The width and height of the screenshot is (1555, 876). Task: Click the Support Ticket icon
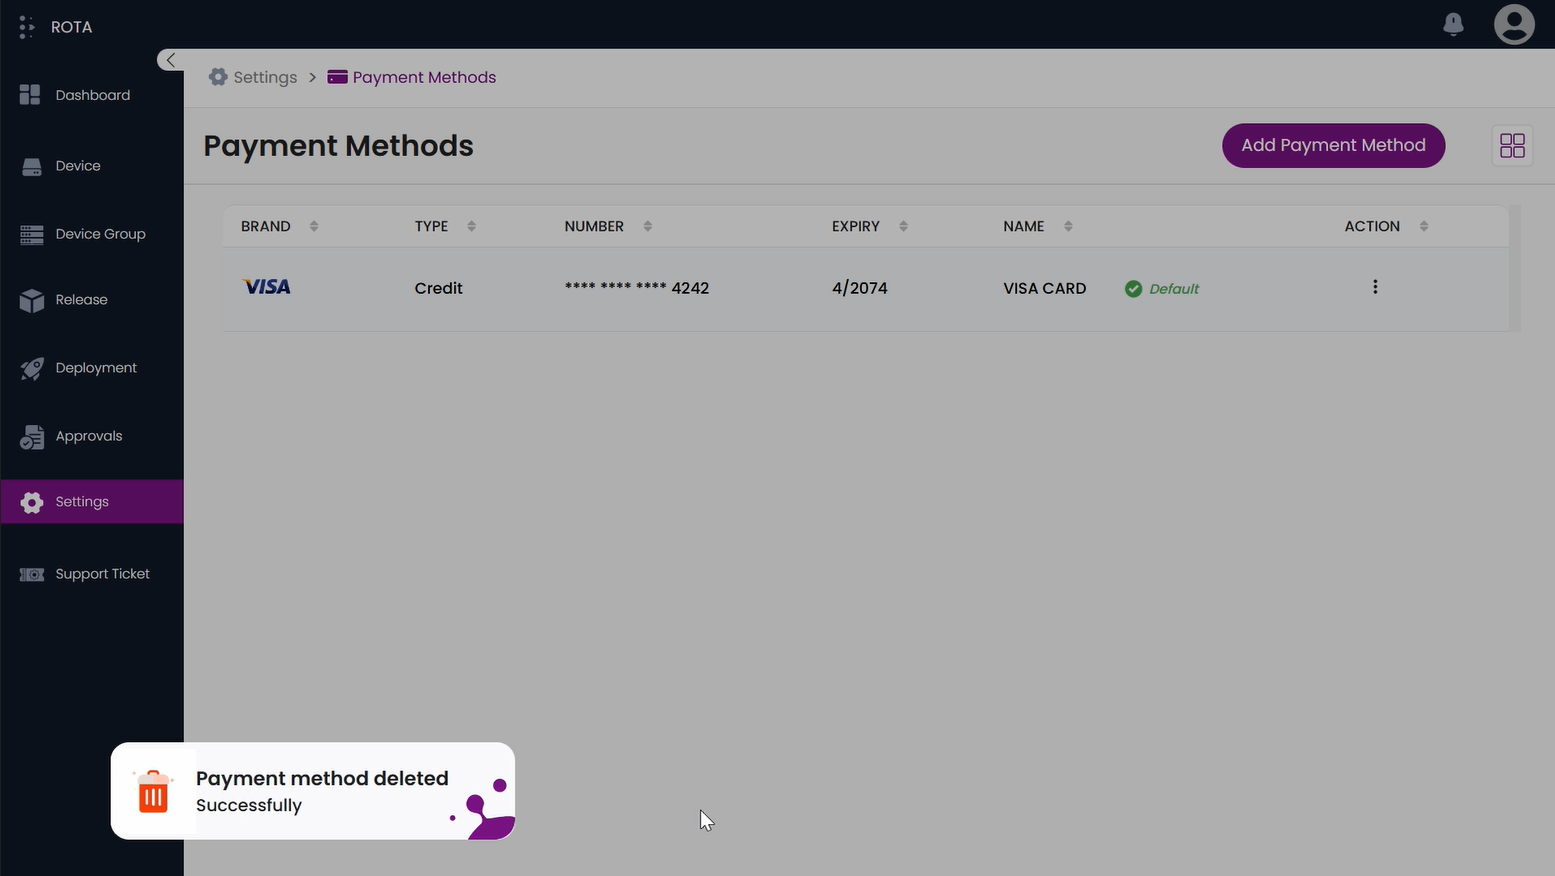click(32, 574)
